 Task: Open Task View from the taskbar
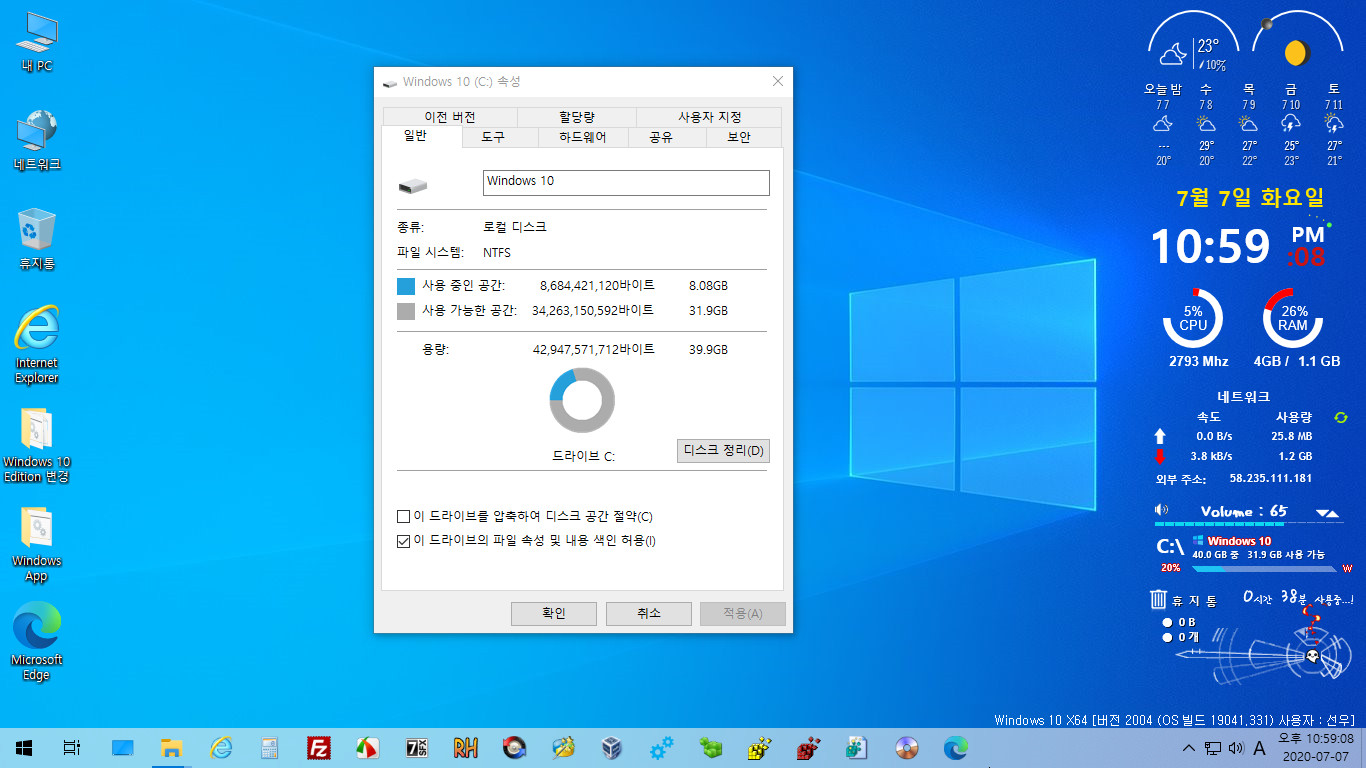[x=71, y=747]
